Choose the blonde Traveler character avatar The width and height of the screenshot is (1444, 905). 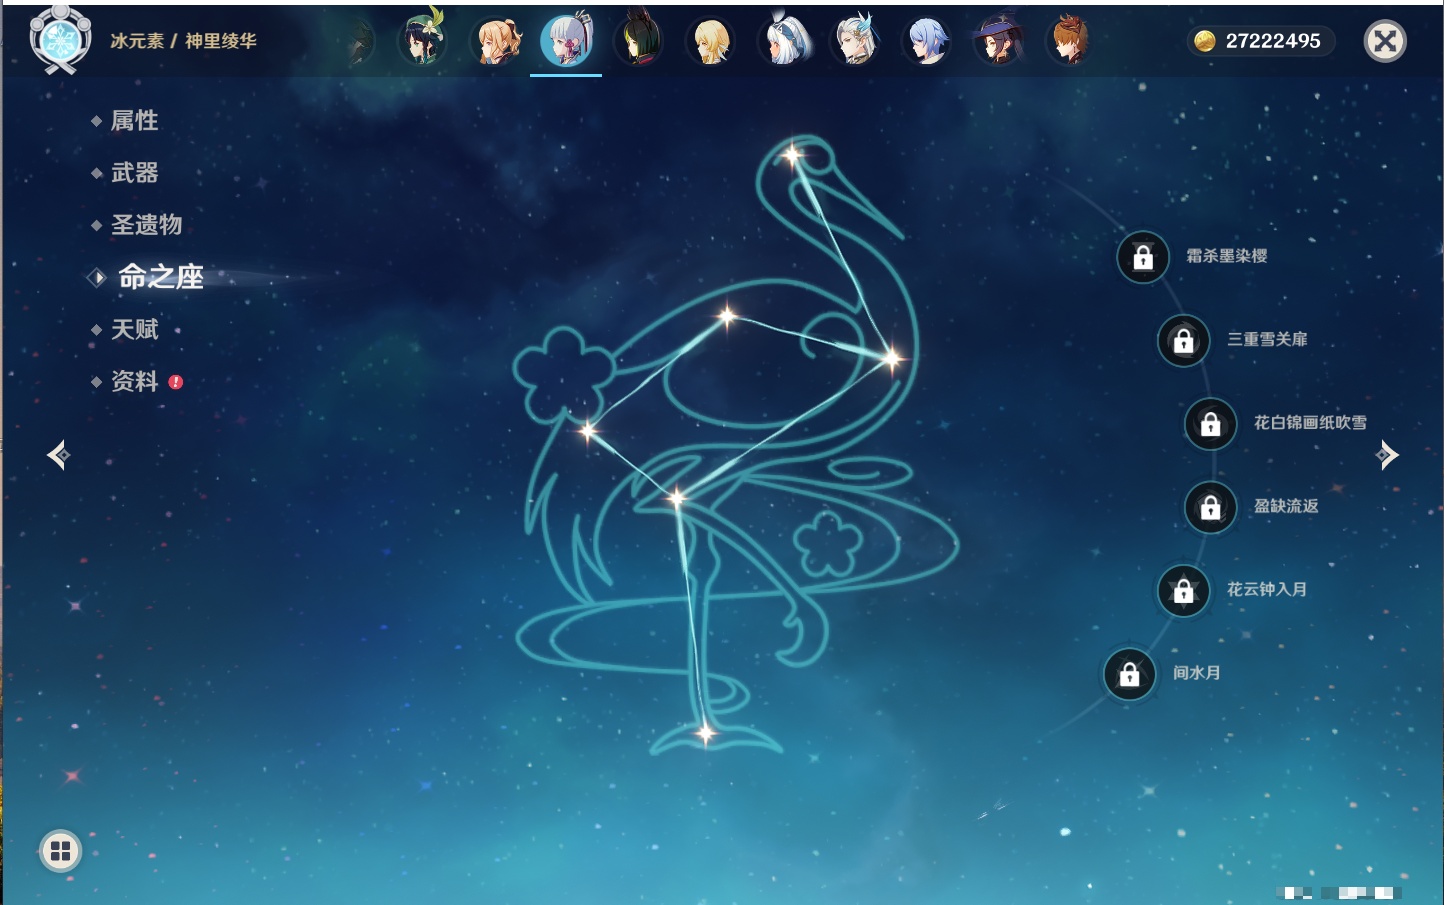[x=710, y=42]
